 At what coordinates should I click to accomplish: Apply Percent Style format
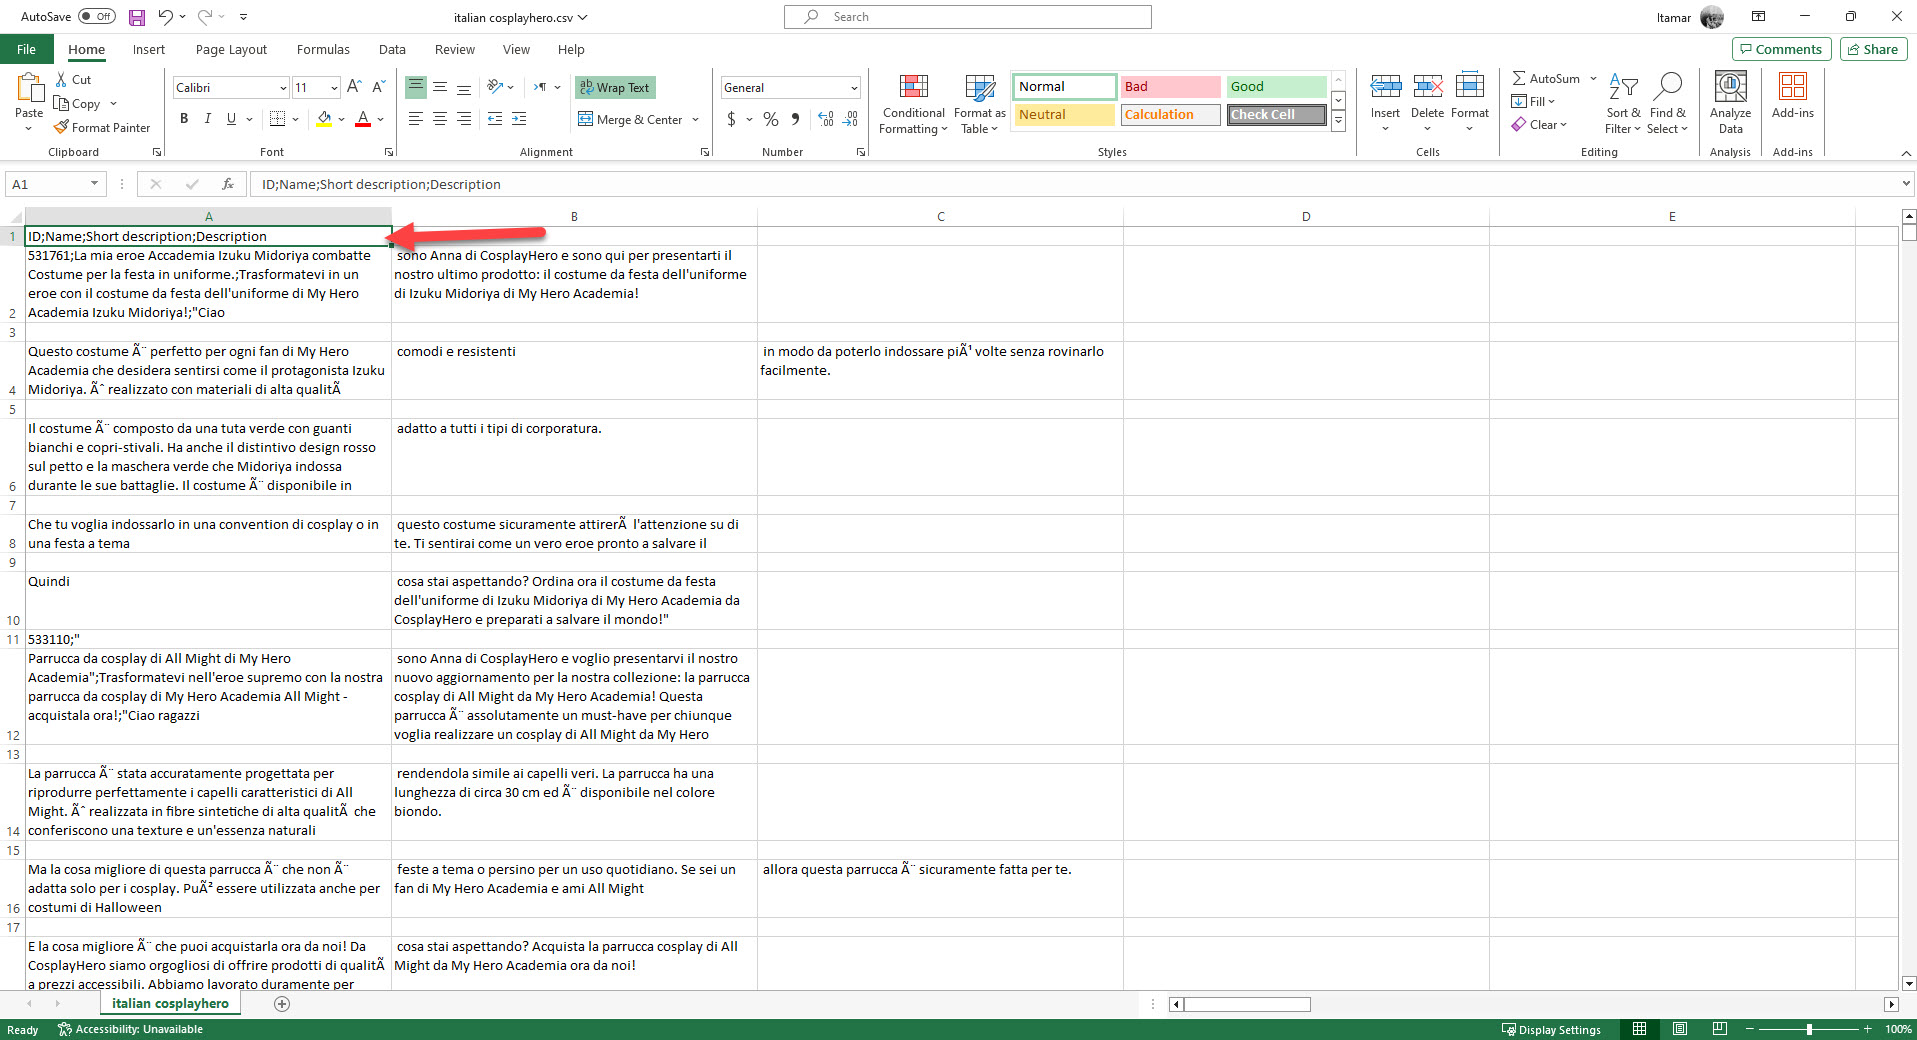[x=771, y=119]
